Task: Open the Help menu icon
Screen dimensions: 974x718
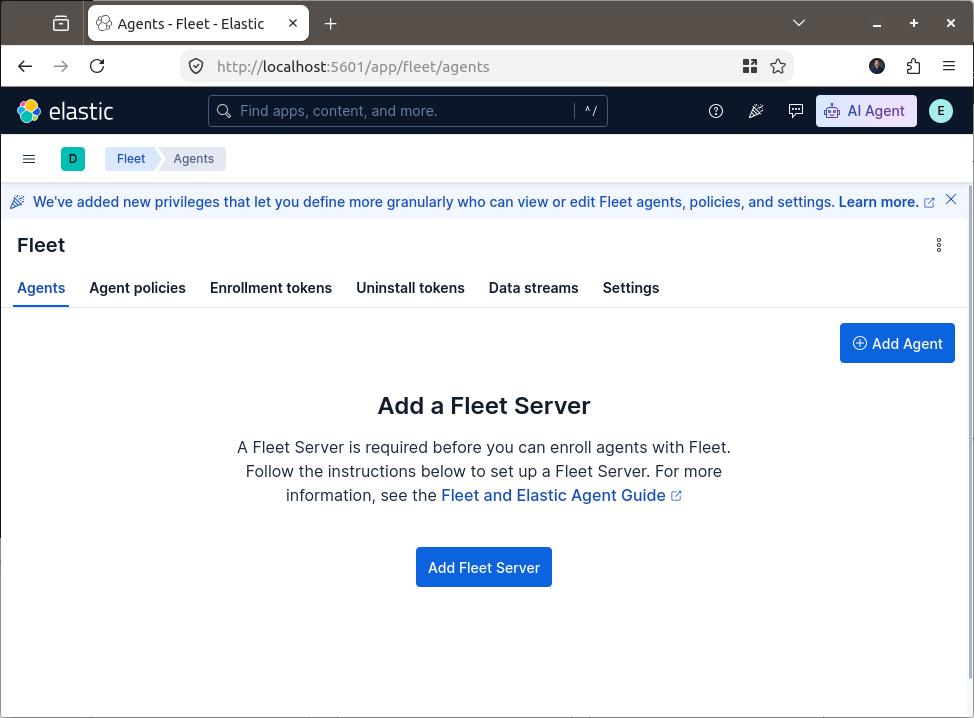Action: tap(716, 111)
